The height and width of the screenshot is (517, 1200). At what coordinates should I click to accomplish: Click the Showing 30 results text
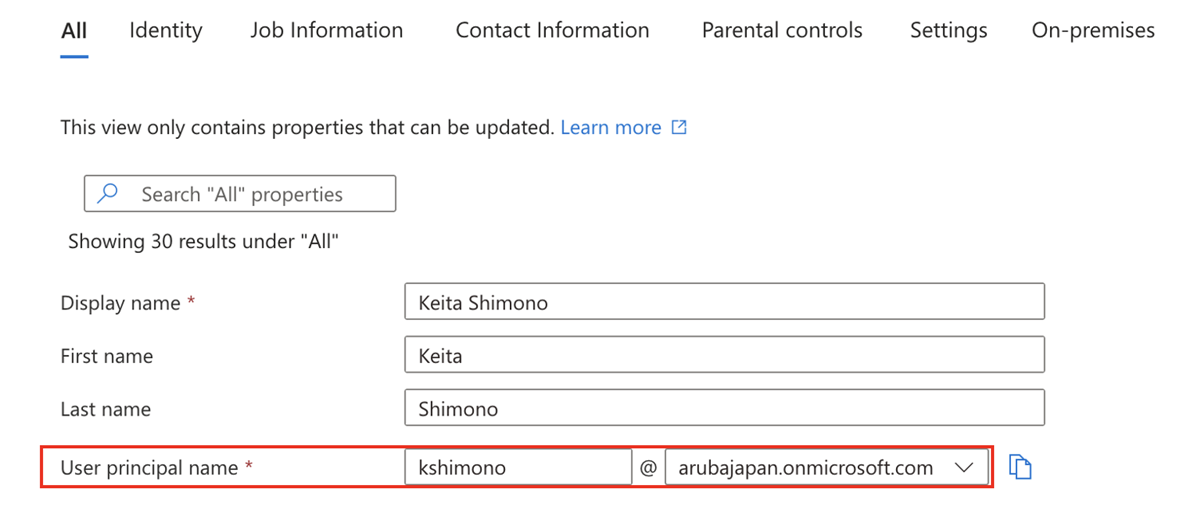point(203,241)
